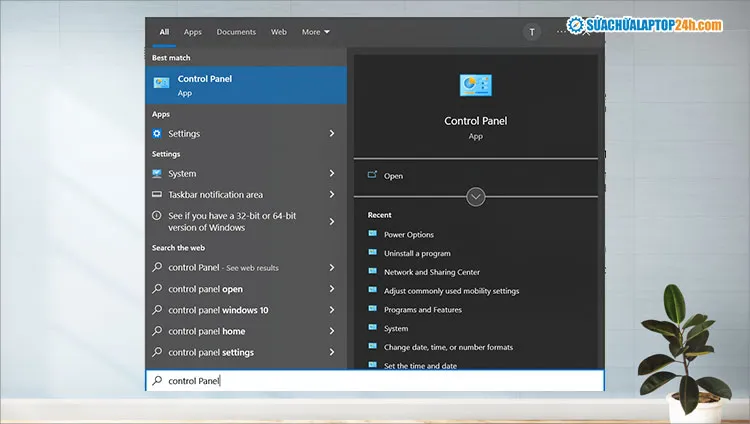Expand arrow for 'control panel windows 10'

pos(332,310)
